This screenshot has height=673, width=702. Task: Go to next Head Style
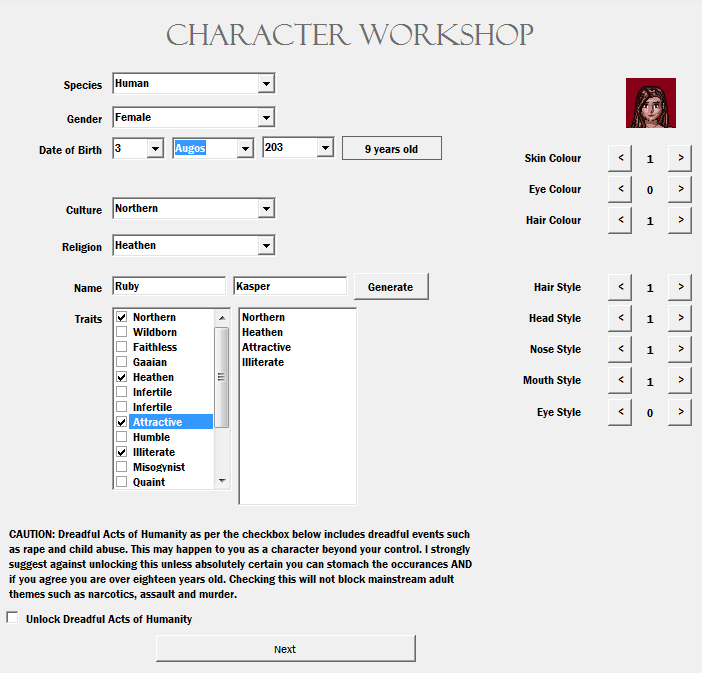tap(680, 318)
